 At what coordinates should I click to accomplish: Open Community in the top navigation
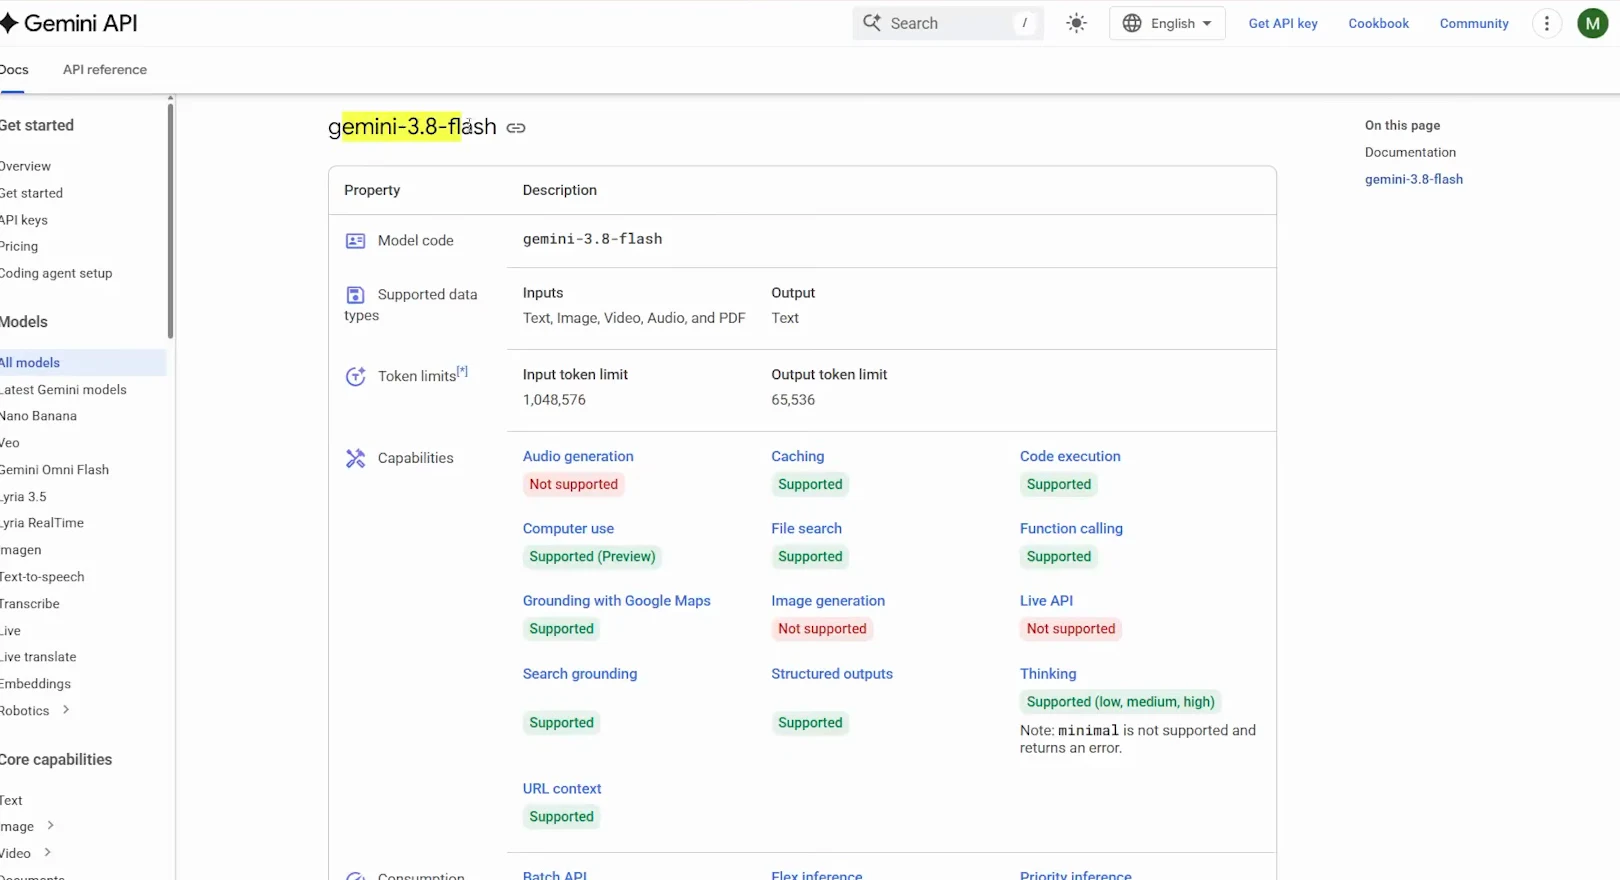pos(1474,23)
